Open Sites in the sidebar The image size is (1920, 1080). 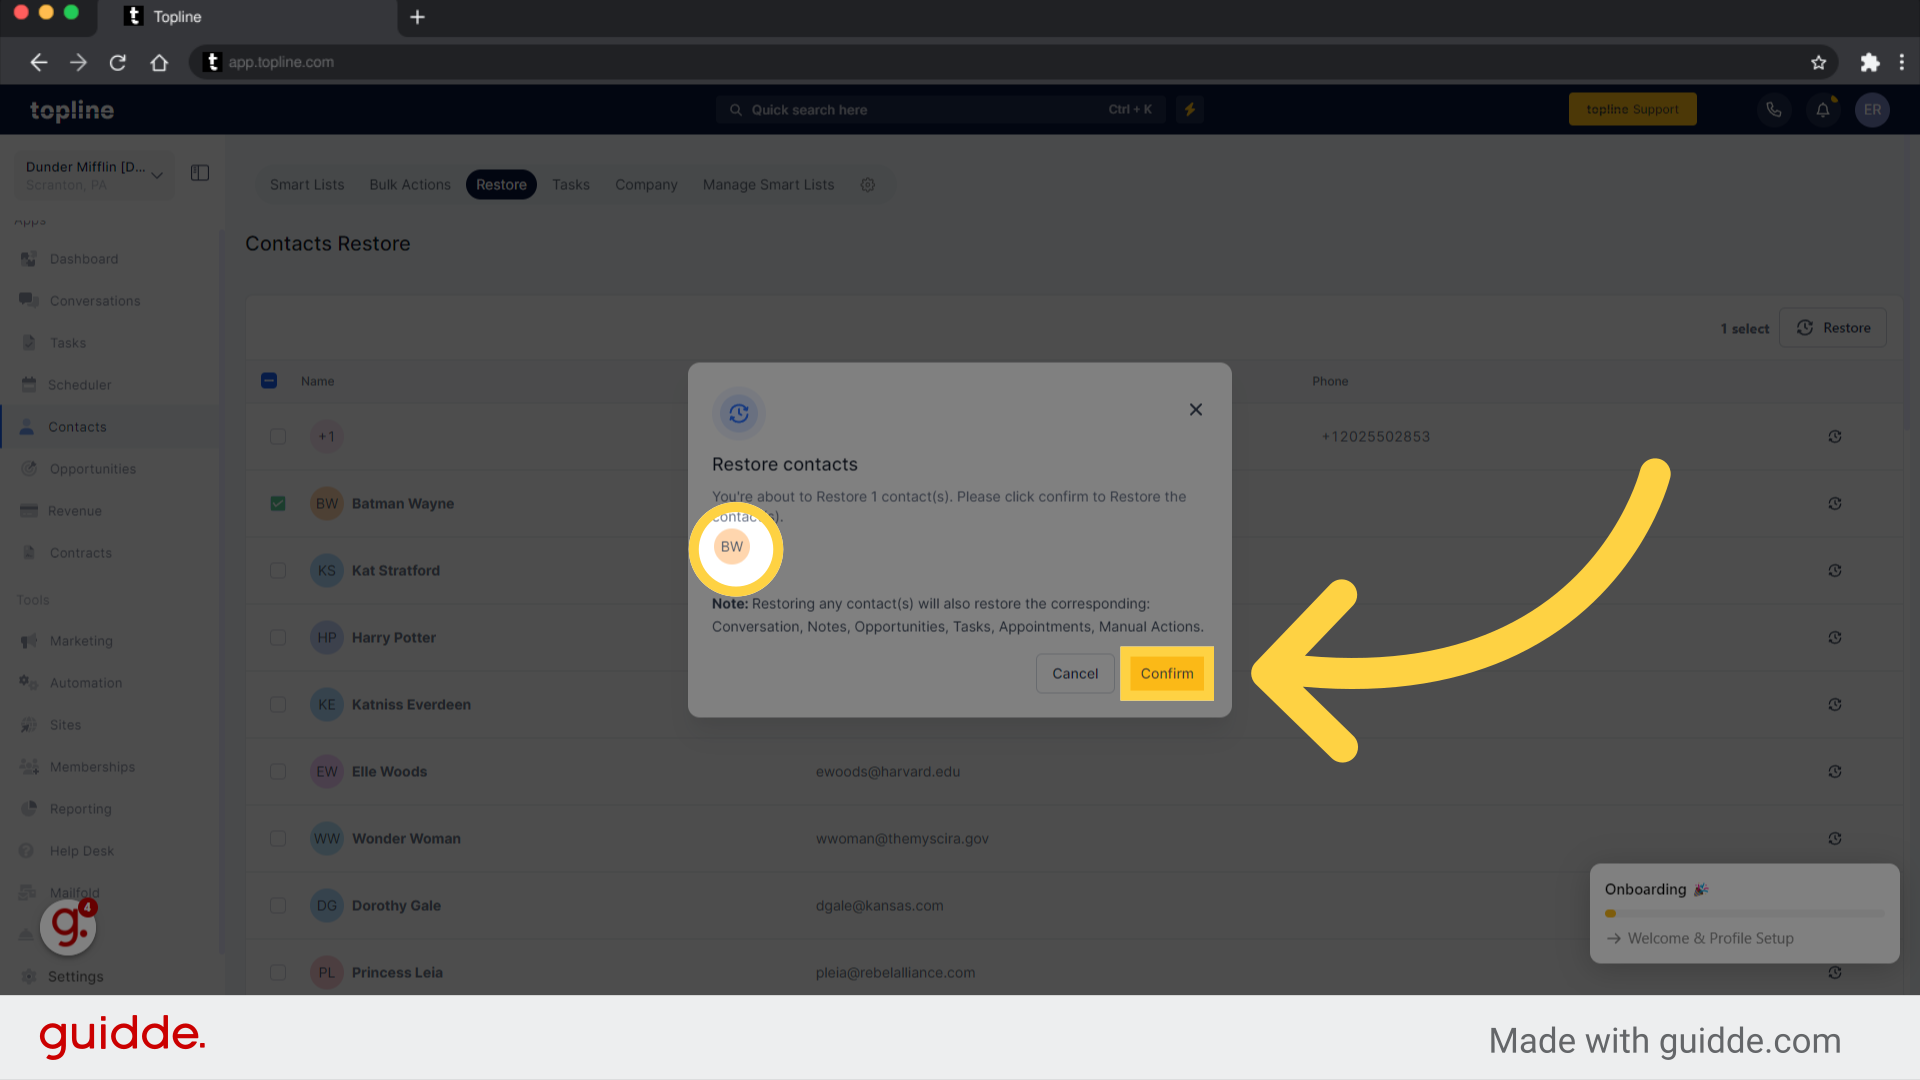(65, 725)
